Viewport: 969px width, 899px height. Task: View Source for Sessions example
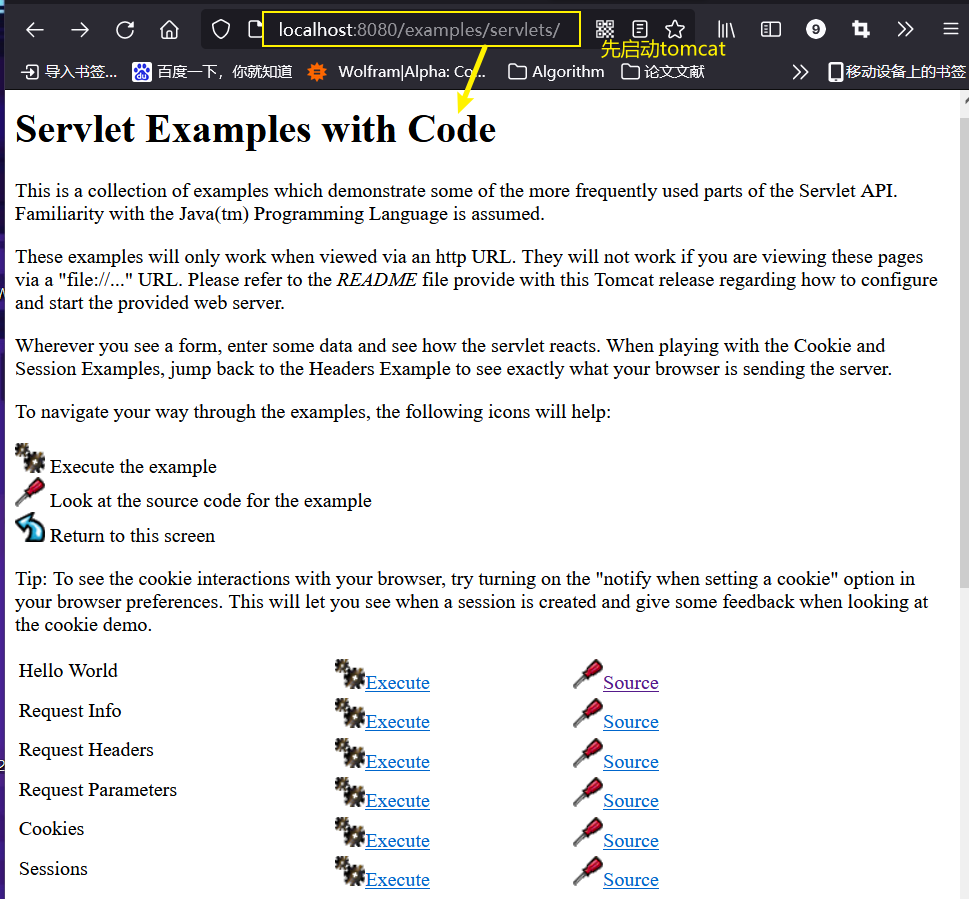coord(630,880)
